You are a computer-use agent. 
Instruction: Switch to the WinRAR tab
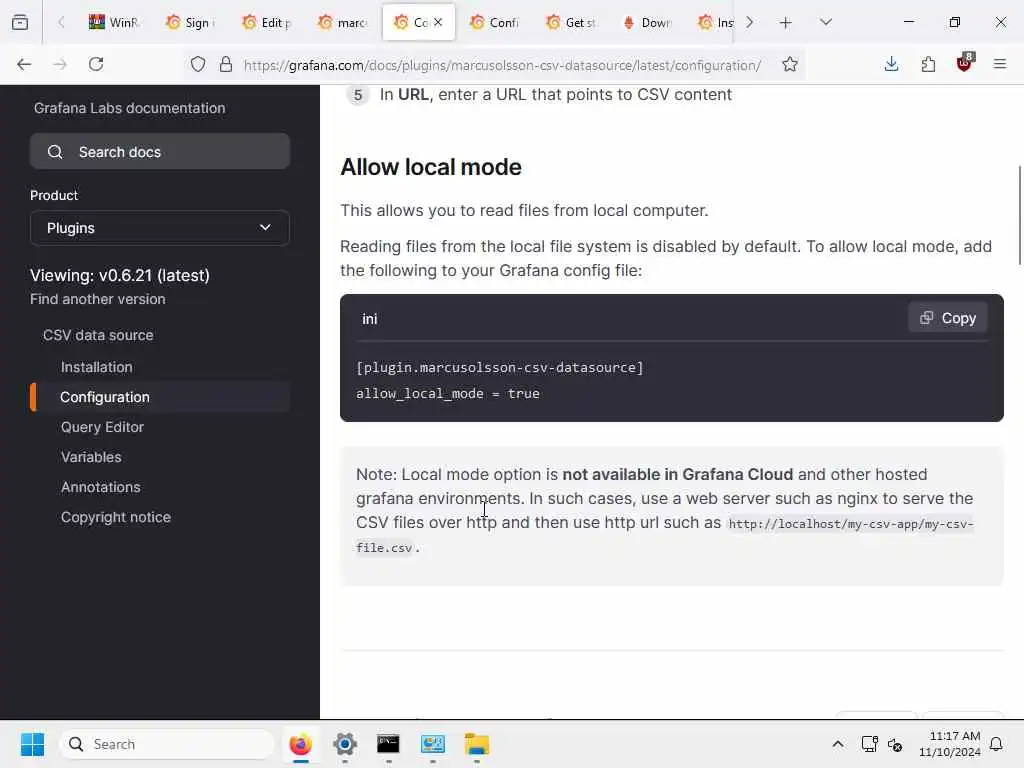[114, 22]
